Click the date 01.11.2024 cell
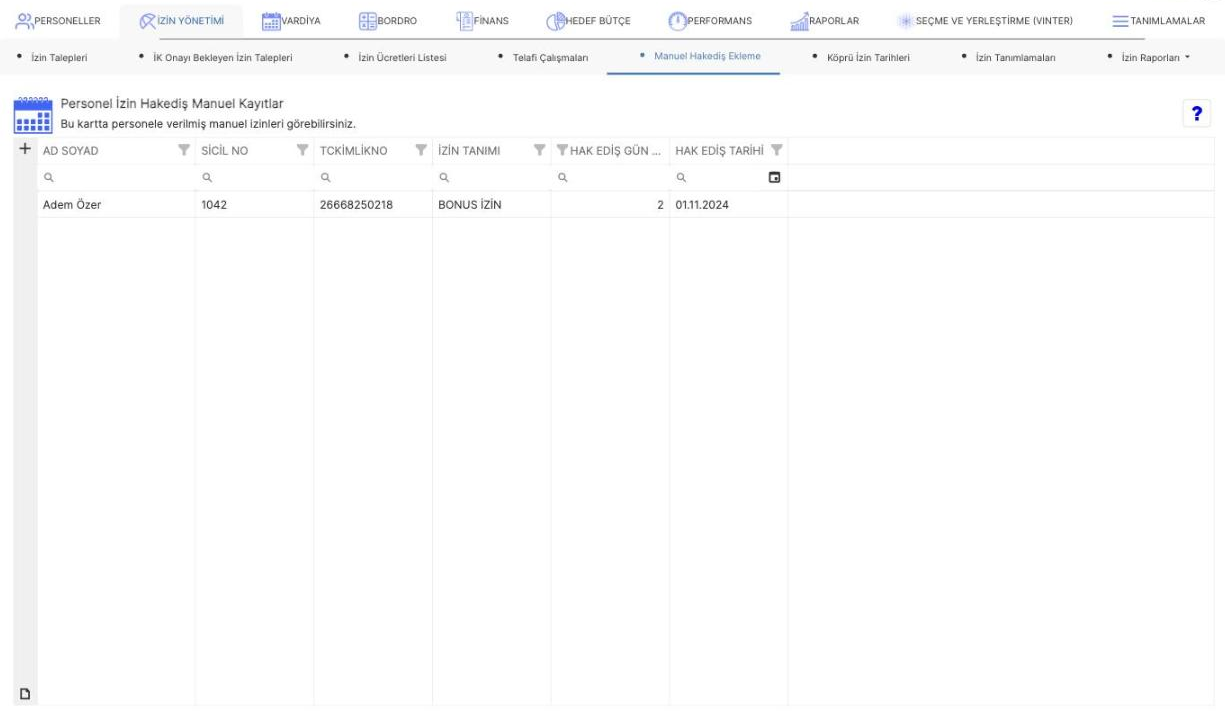Viewport: 1225px width, 716px height. [x=728, y=205]
